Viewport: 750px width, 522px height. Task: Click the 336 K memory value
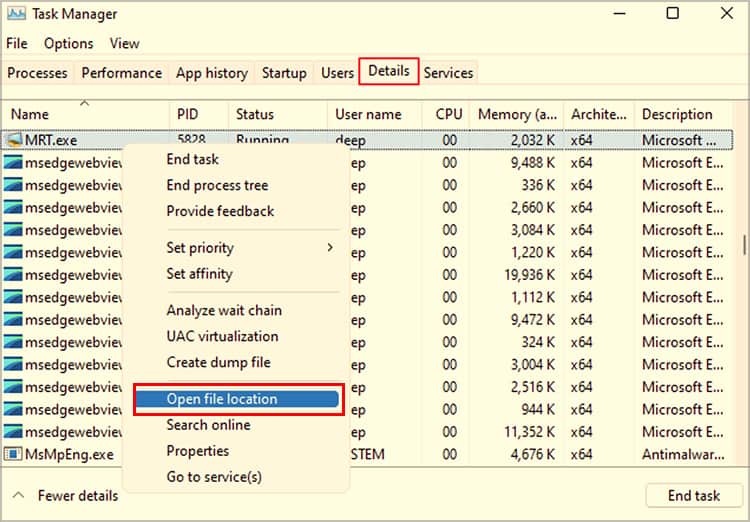pos(538,185)
